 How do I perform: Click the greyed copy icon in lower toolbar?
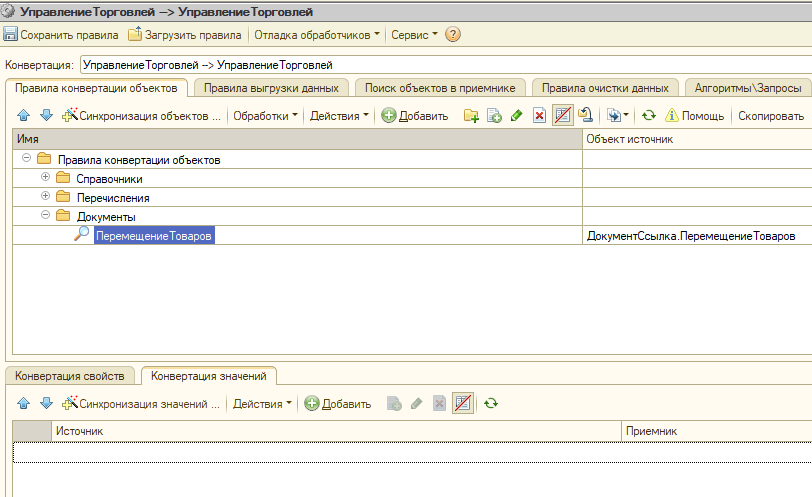394,403
